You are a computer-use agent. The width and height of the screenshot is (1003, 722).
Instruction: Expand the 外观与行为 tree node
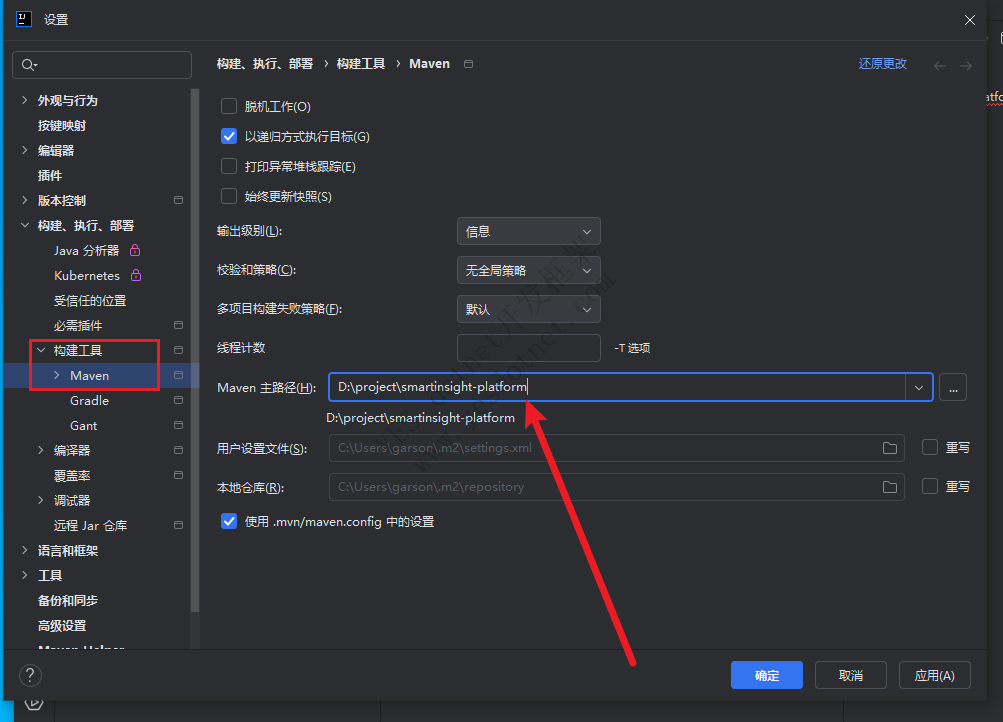pos(25,100)
